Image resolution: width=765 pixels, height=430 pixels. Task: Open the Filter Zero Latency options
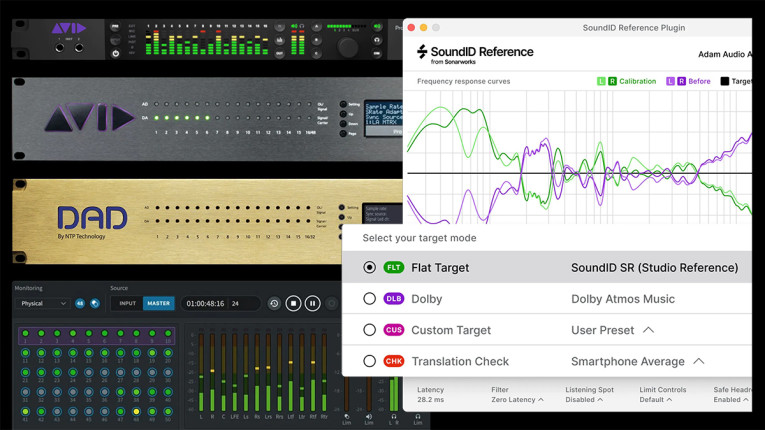tap(517, 400)
